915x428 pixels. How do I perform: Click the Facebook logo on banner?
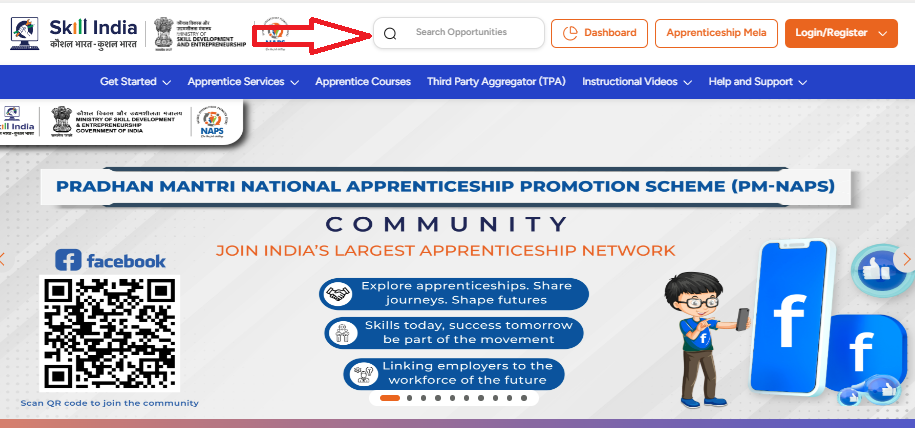click(110, 260)
